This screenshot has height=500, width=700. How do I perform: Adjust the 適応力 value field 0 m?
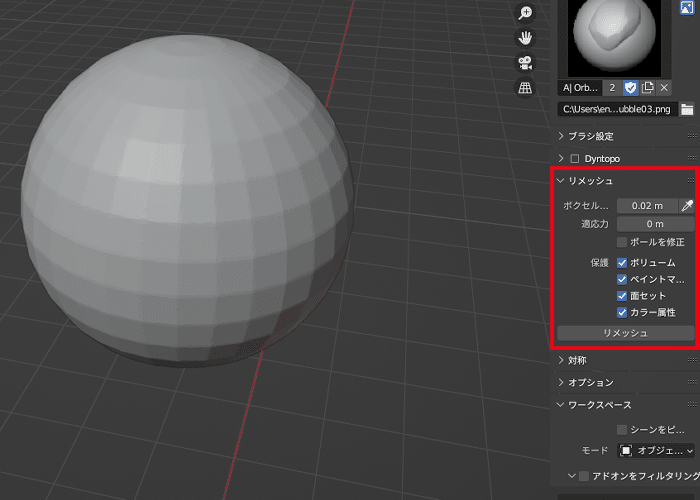pyautogui.click(x=655, y=224)
